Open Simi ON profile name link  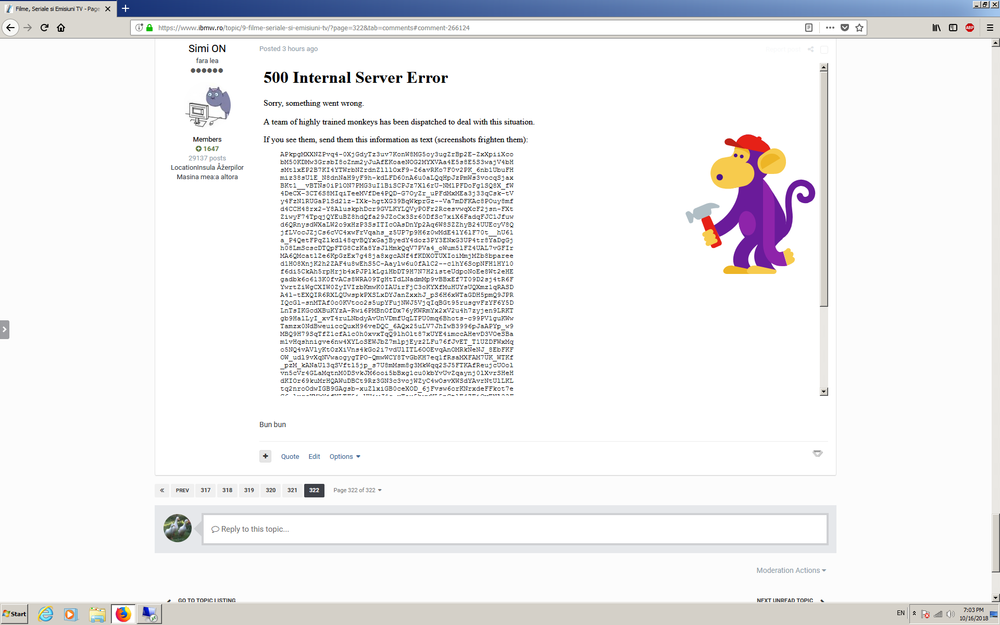207,48
